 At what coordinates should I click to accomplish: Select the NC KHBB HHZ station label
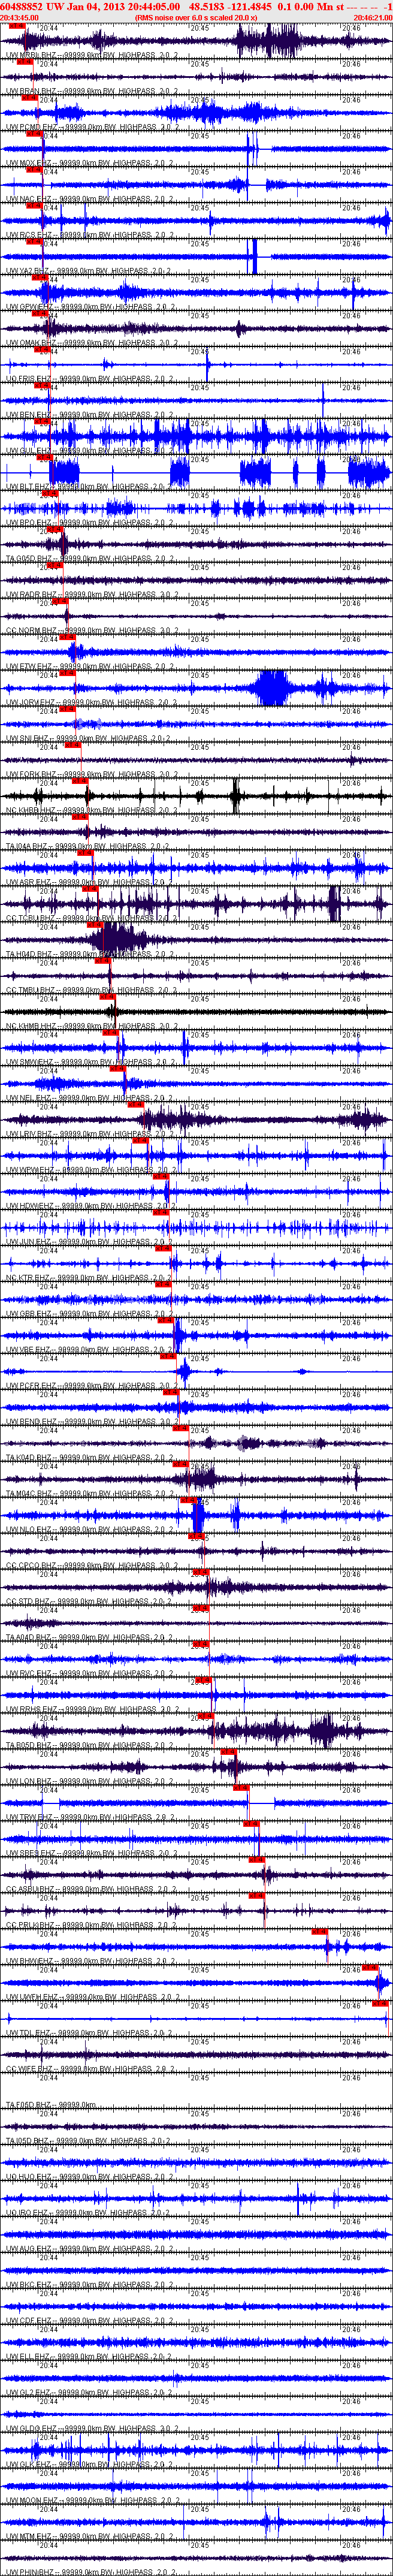click(x=92, y=811)
